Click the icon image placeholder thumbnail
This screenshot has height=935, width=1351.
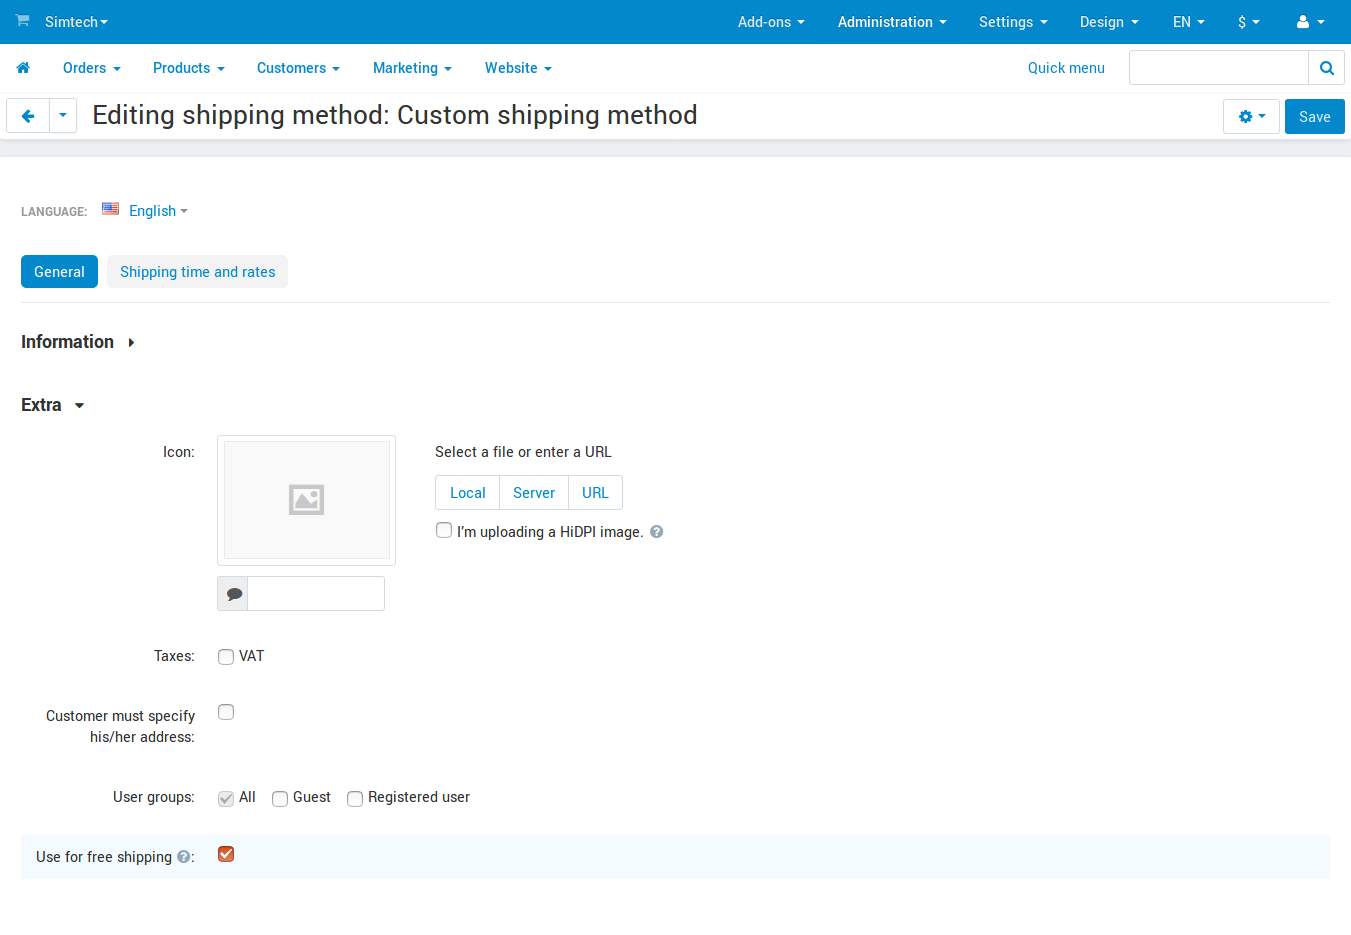point(306,500)
